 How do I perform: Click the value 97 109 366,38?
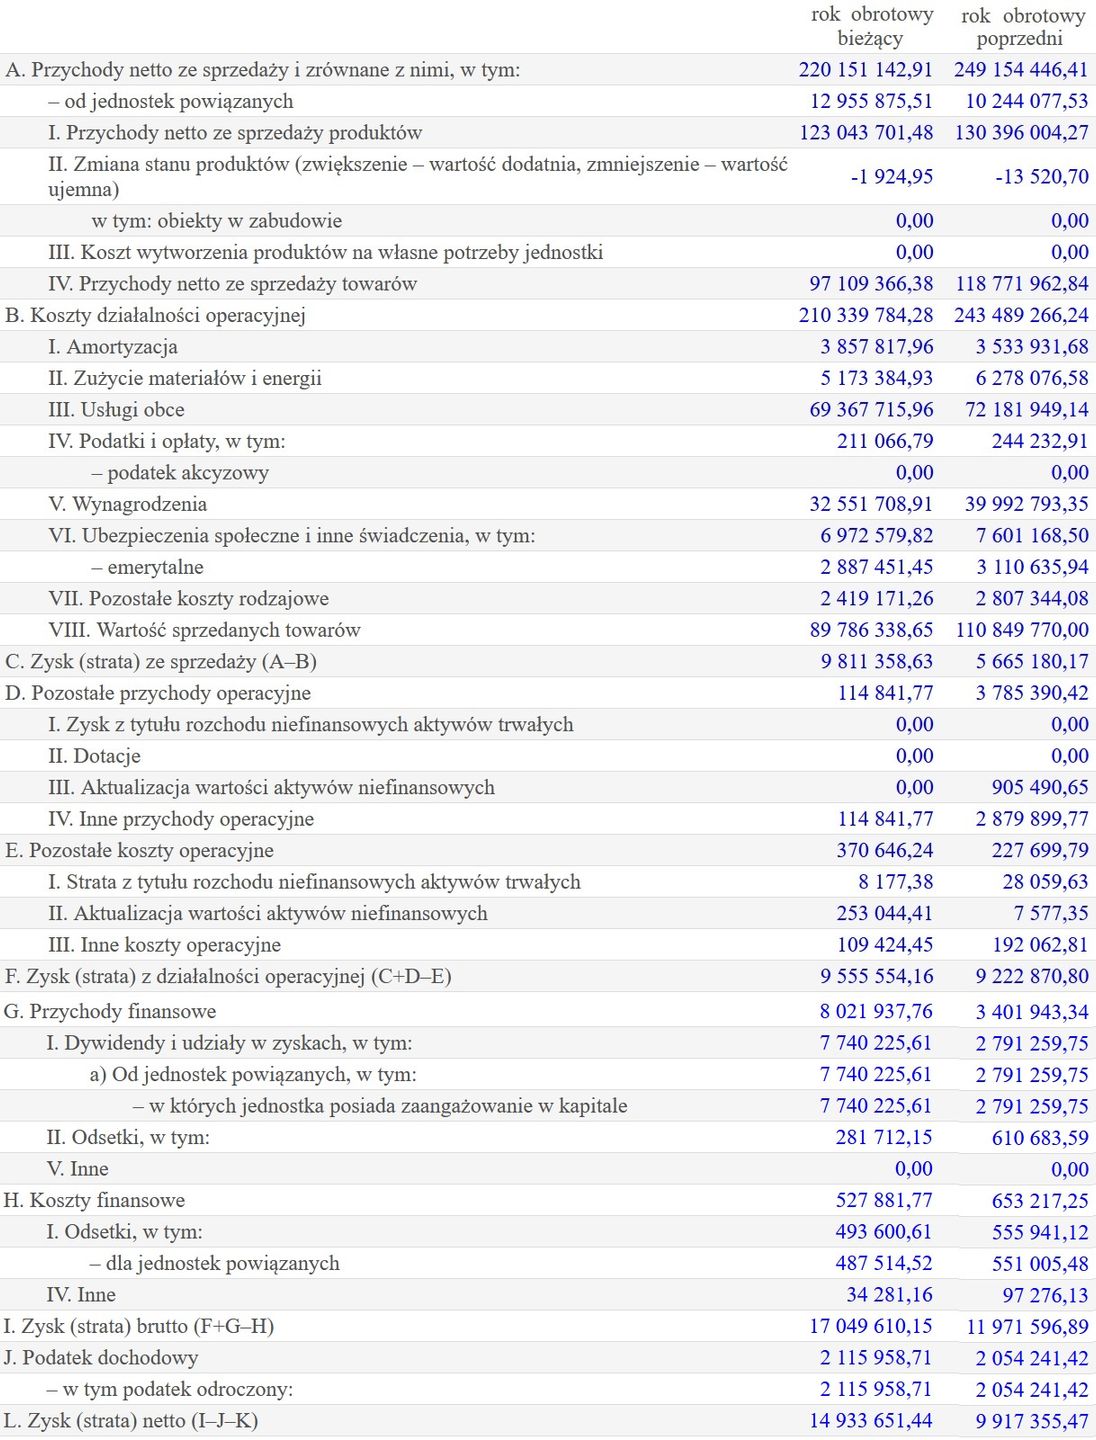(x=872, y=284)
